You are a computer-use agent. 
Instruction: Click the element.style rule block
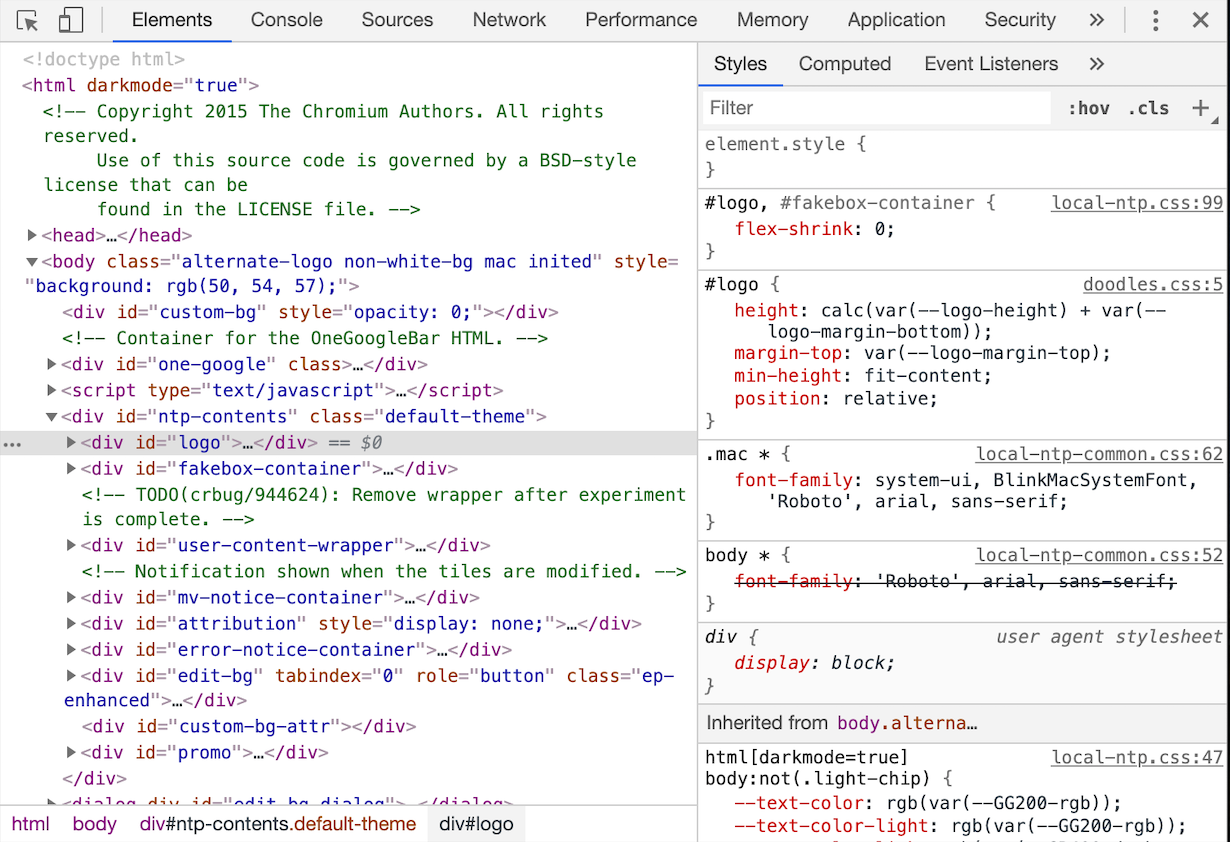964,157
